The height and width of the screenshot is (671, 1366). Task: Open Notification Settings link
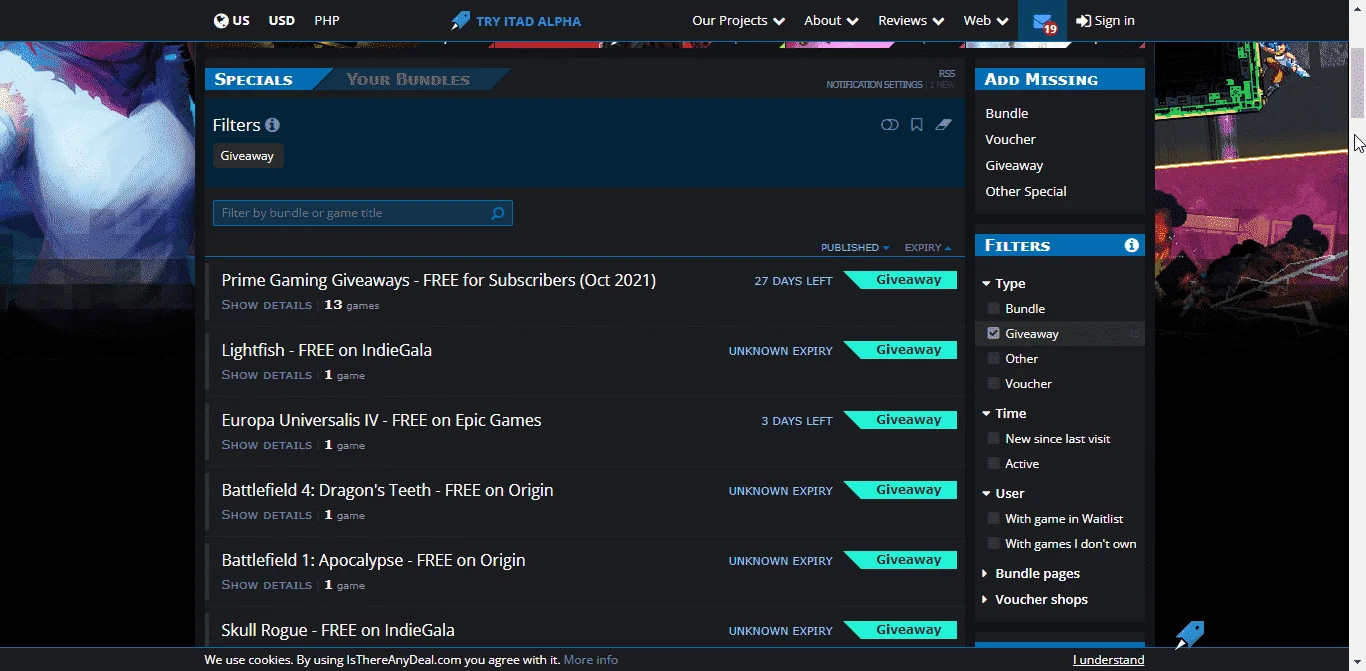pyautogui.click(x=874, y=85)
